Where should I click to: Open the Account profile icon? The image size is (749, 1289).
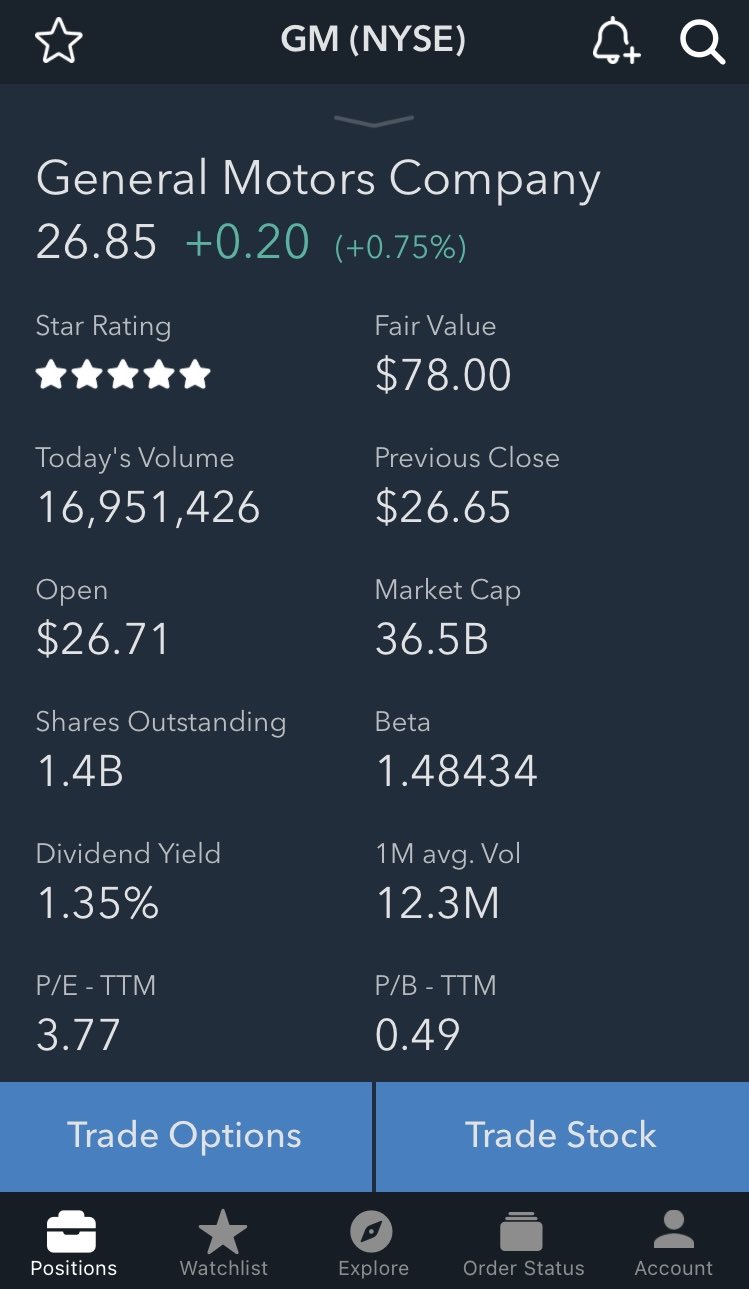pyautogui.click(x=673, y=1233)
